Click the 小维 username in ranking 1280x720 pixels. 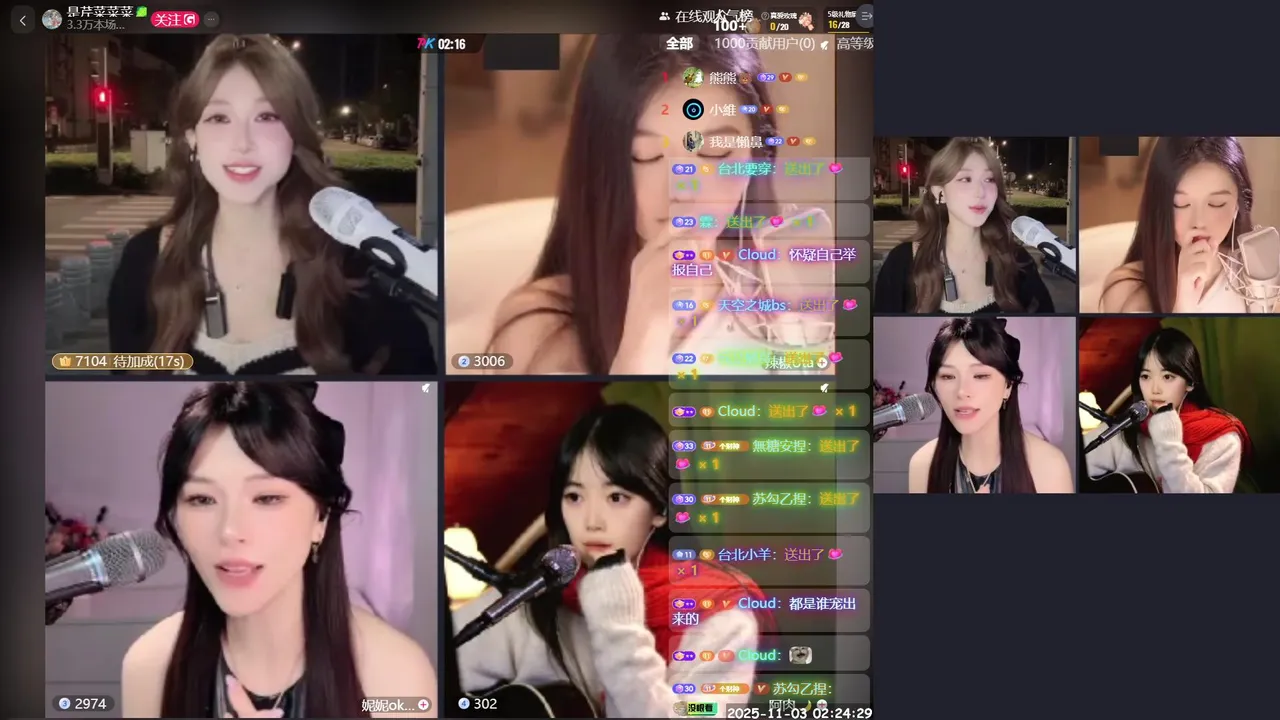722,109
